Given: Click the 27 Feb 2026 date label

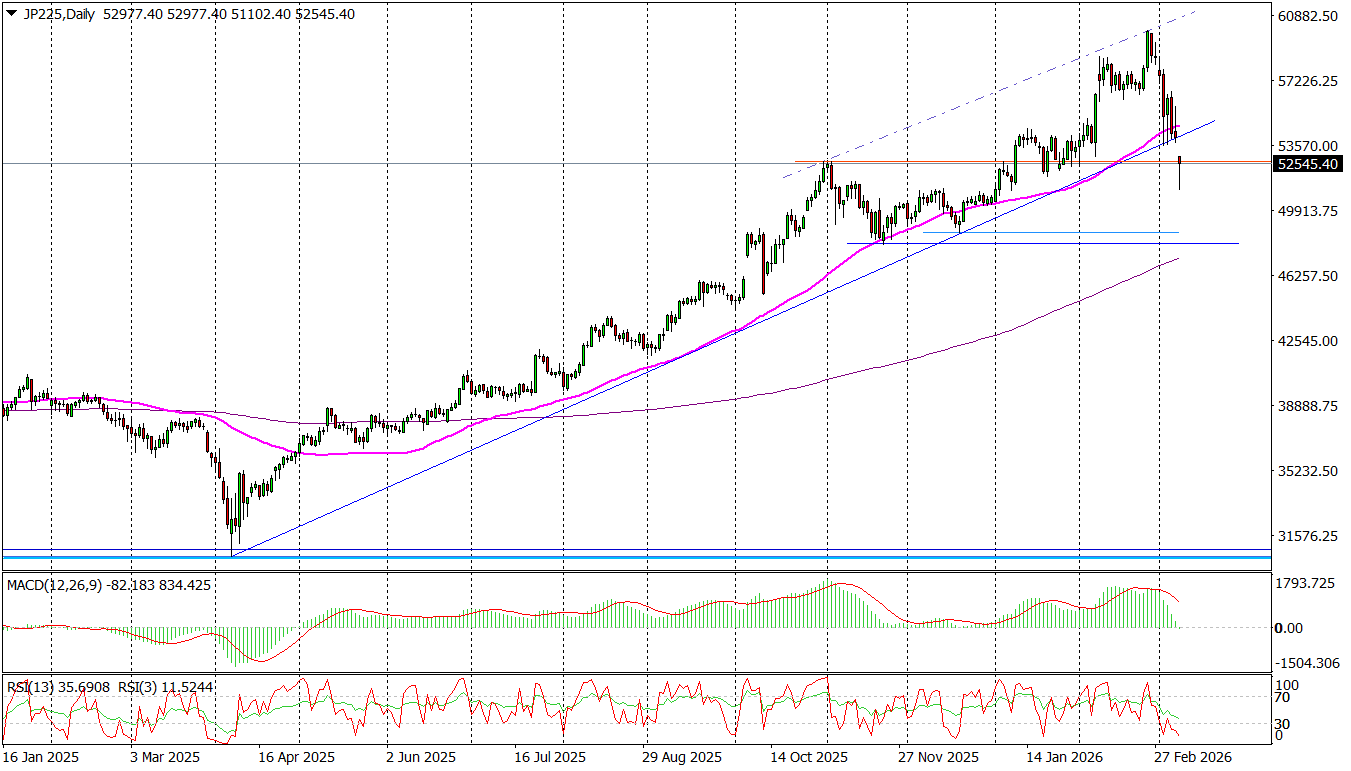Looking at the screenshot, I should click(x=1190, y=757).
